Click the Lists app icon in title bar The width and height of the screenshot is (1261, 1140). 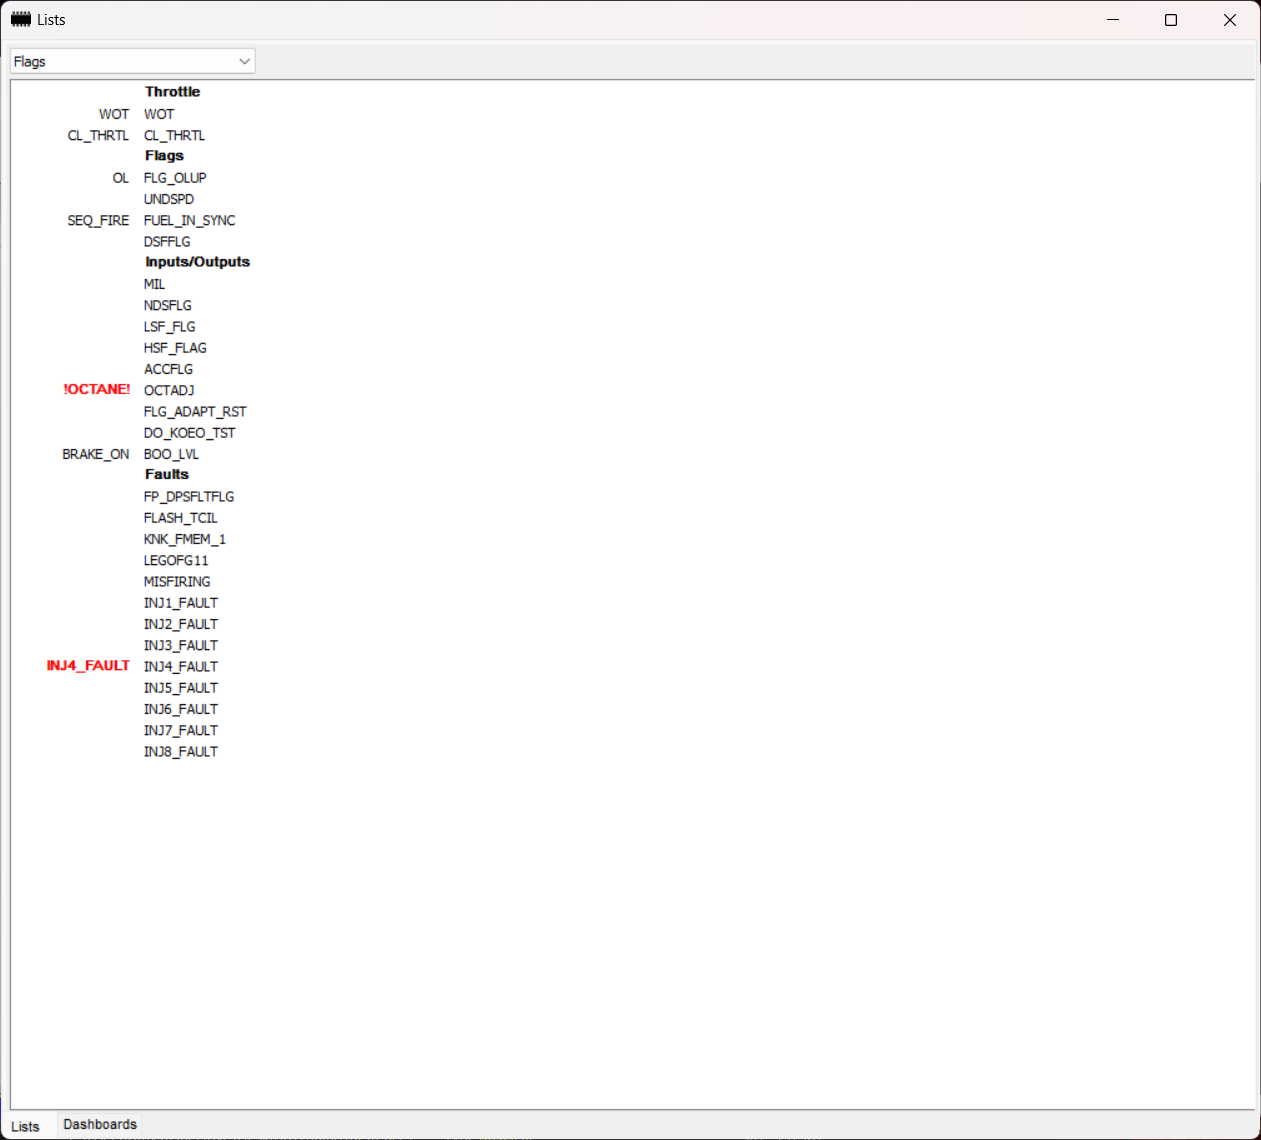20,20
